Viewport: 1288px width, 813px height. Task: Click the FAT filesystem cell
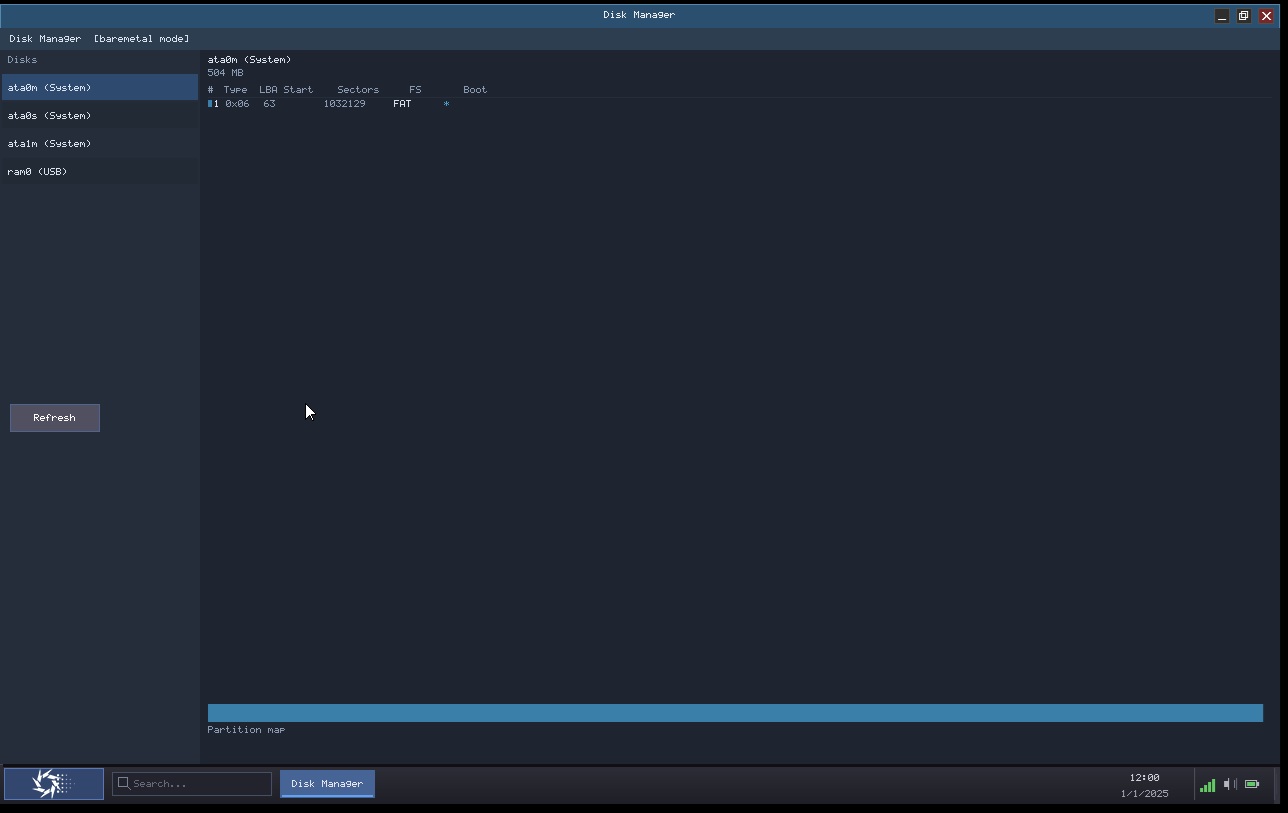[402, 104]
